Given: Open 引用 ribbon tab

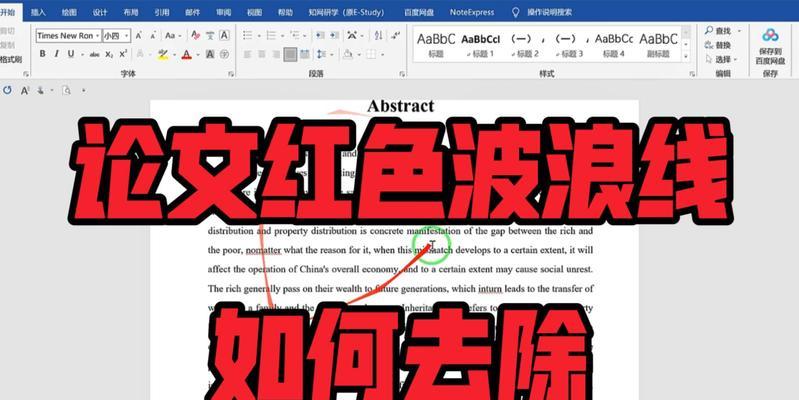Looking at the screenshot, I should 162,12.
